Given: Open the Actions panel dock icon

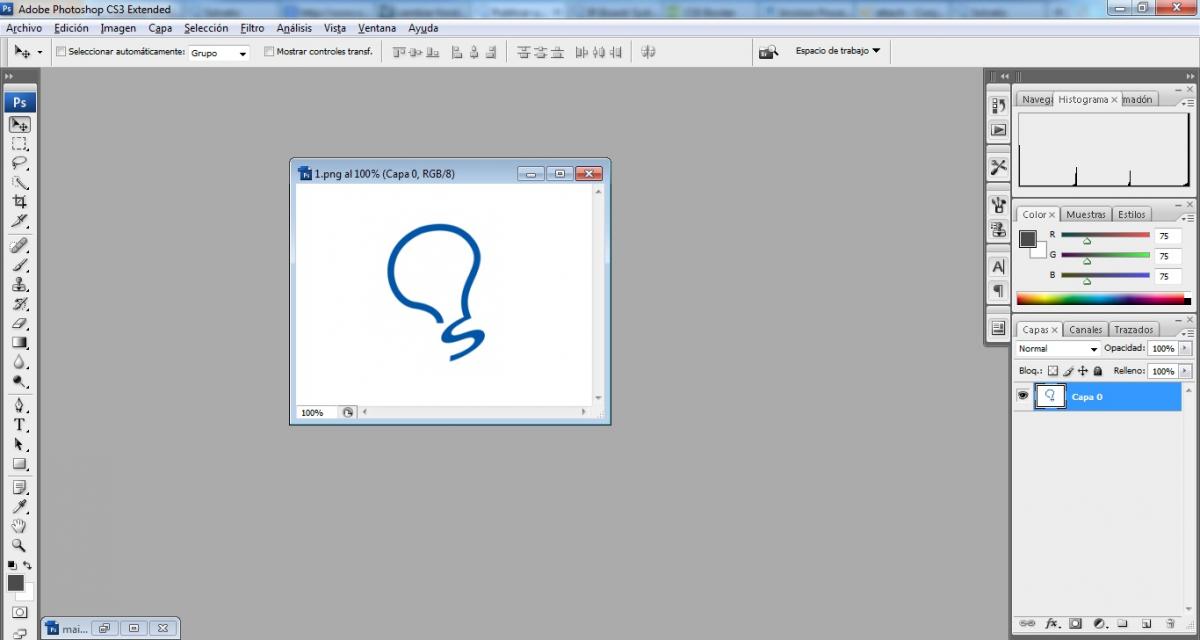Looking at the screenshot, I should [998, 130].
